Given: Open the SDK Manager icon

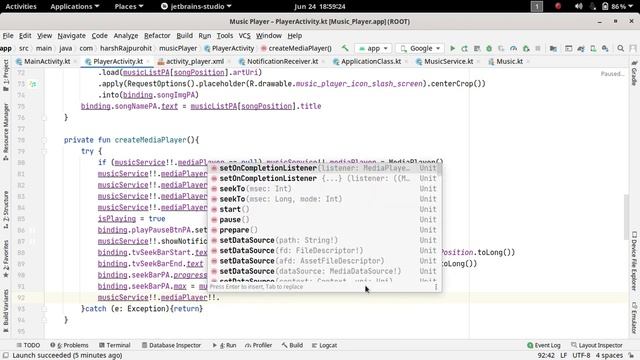Looking at the screenshot, I should [605, 48].
